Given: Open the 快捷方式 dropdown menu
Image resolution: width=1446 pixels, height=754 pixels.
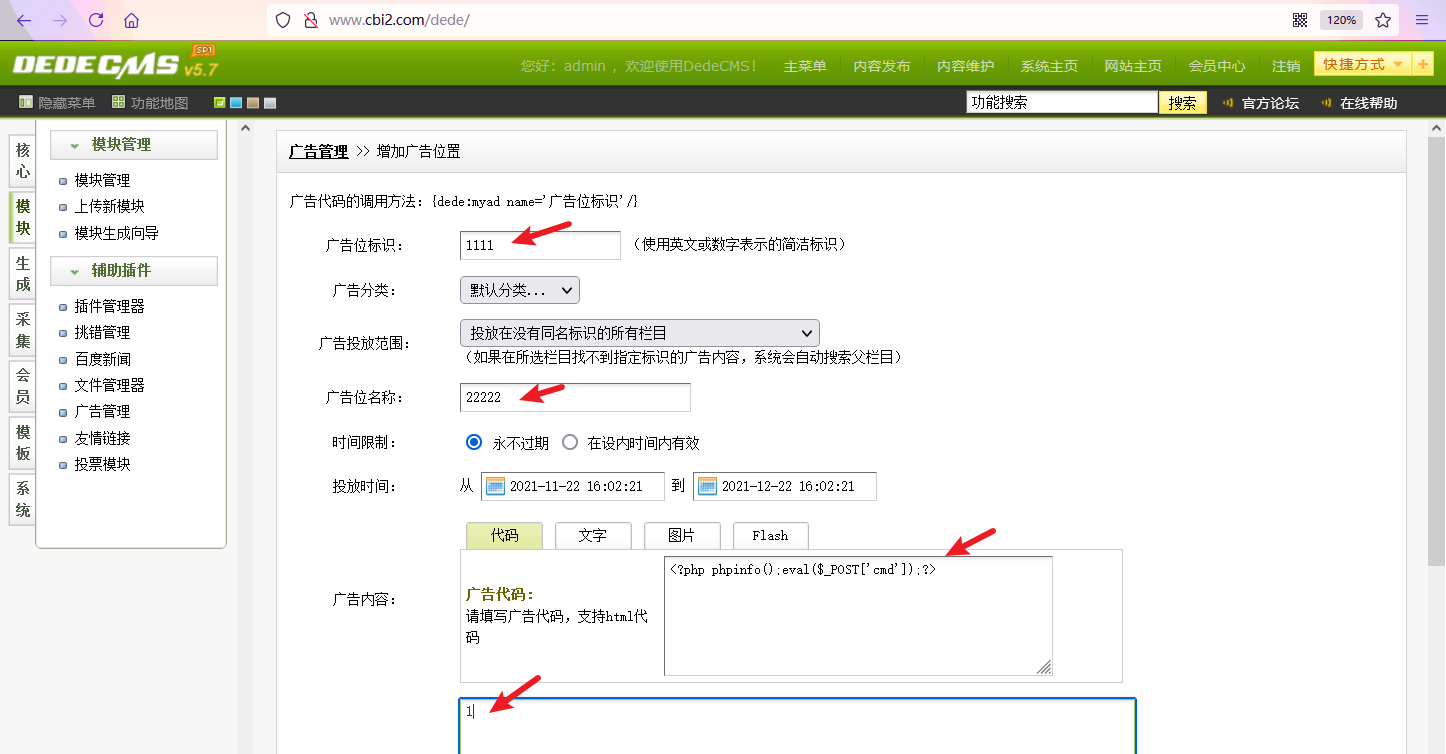Looking at the screenshot, I should tap(1362, 64).
